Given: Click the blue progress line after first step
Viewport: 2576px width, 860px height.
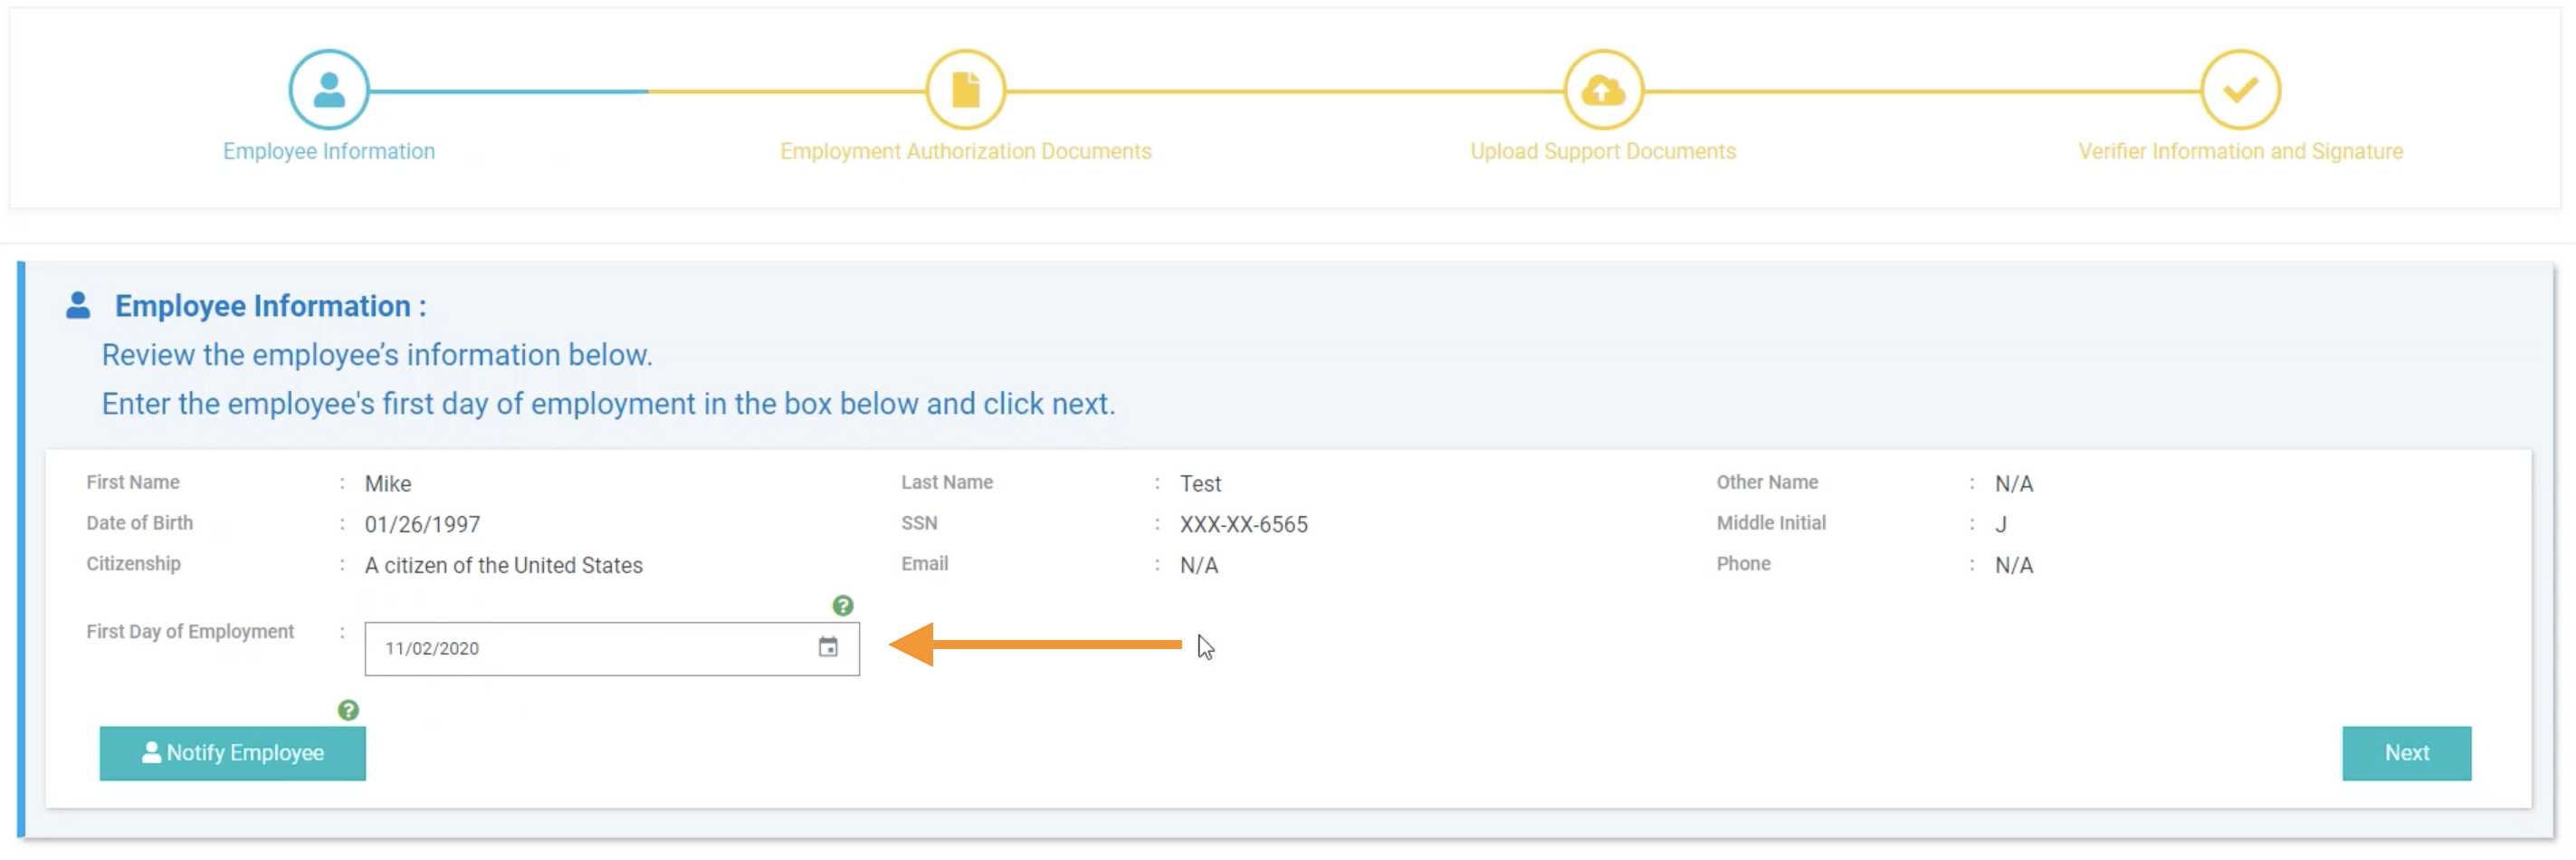Looking at the screenshot, I should 508,91.
